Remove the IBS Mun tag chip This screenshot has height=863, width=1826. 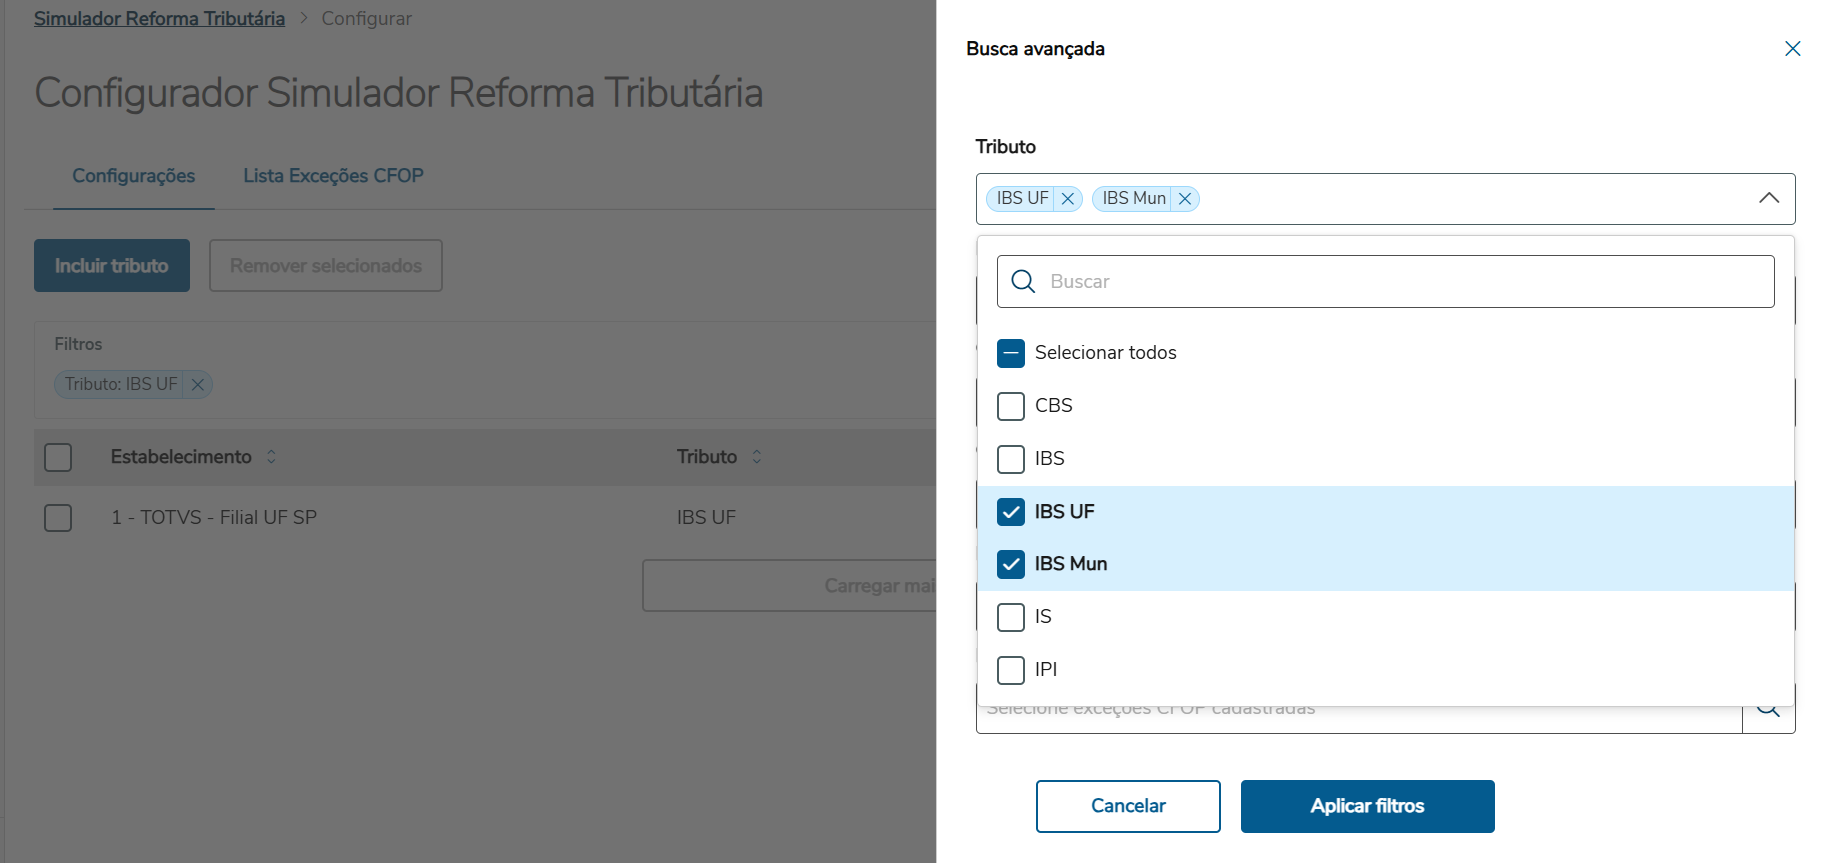(1185, 199)
